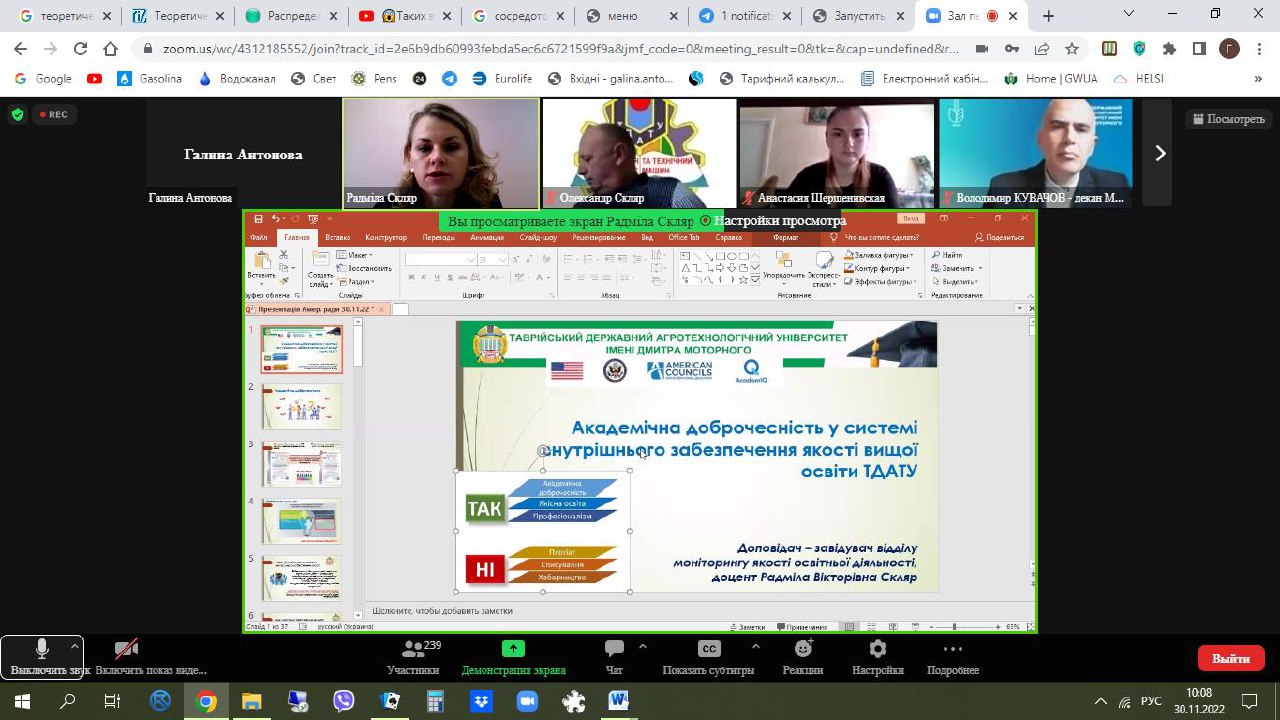
Task: Open Zoom Настройки settings gear
Action: (877, 657)
